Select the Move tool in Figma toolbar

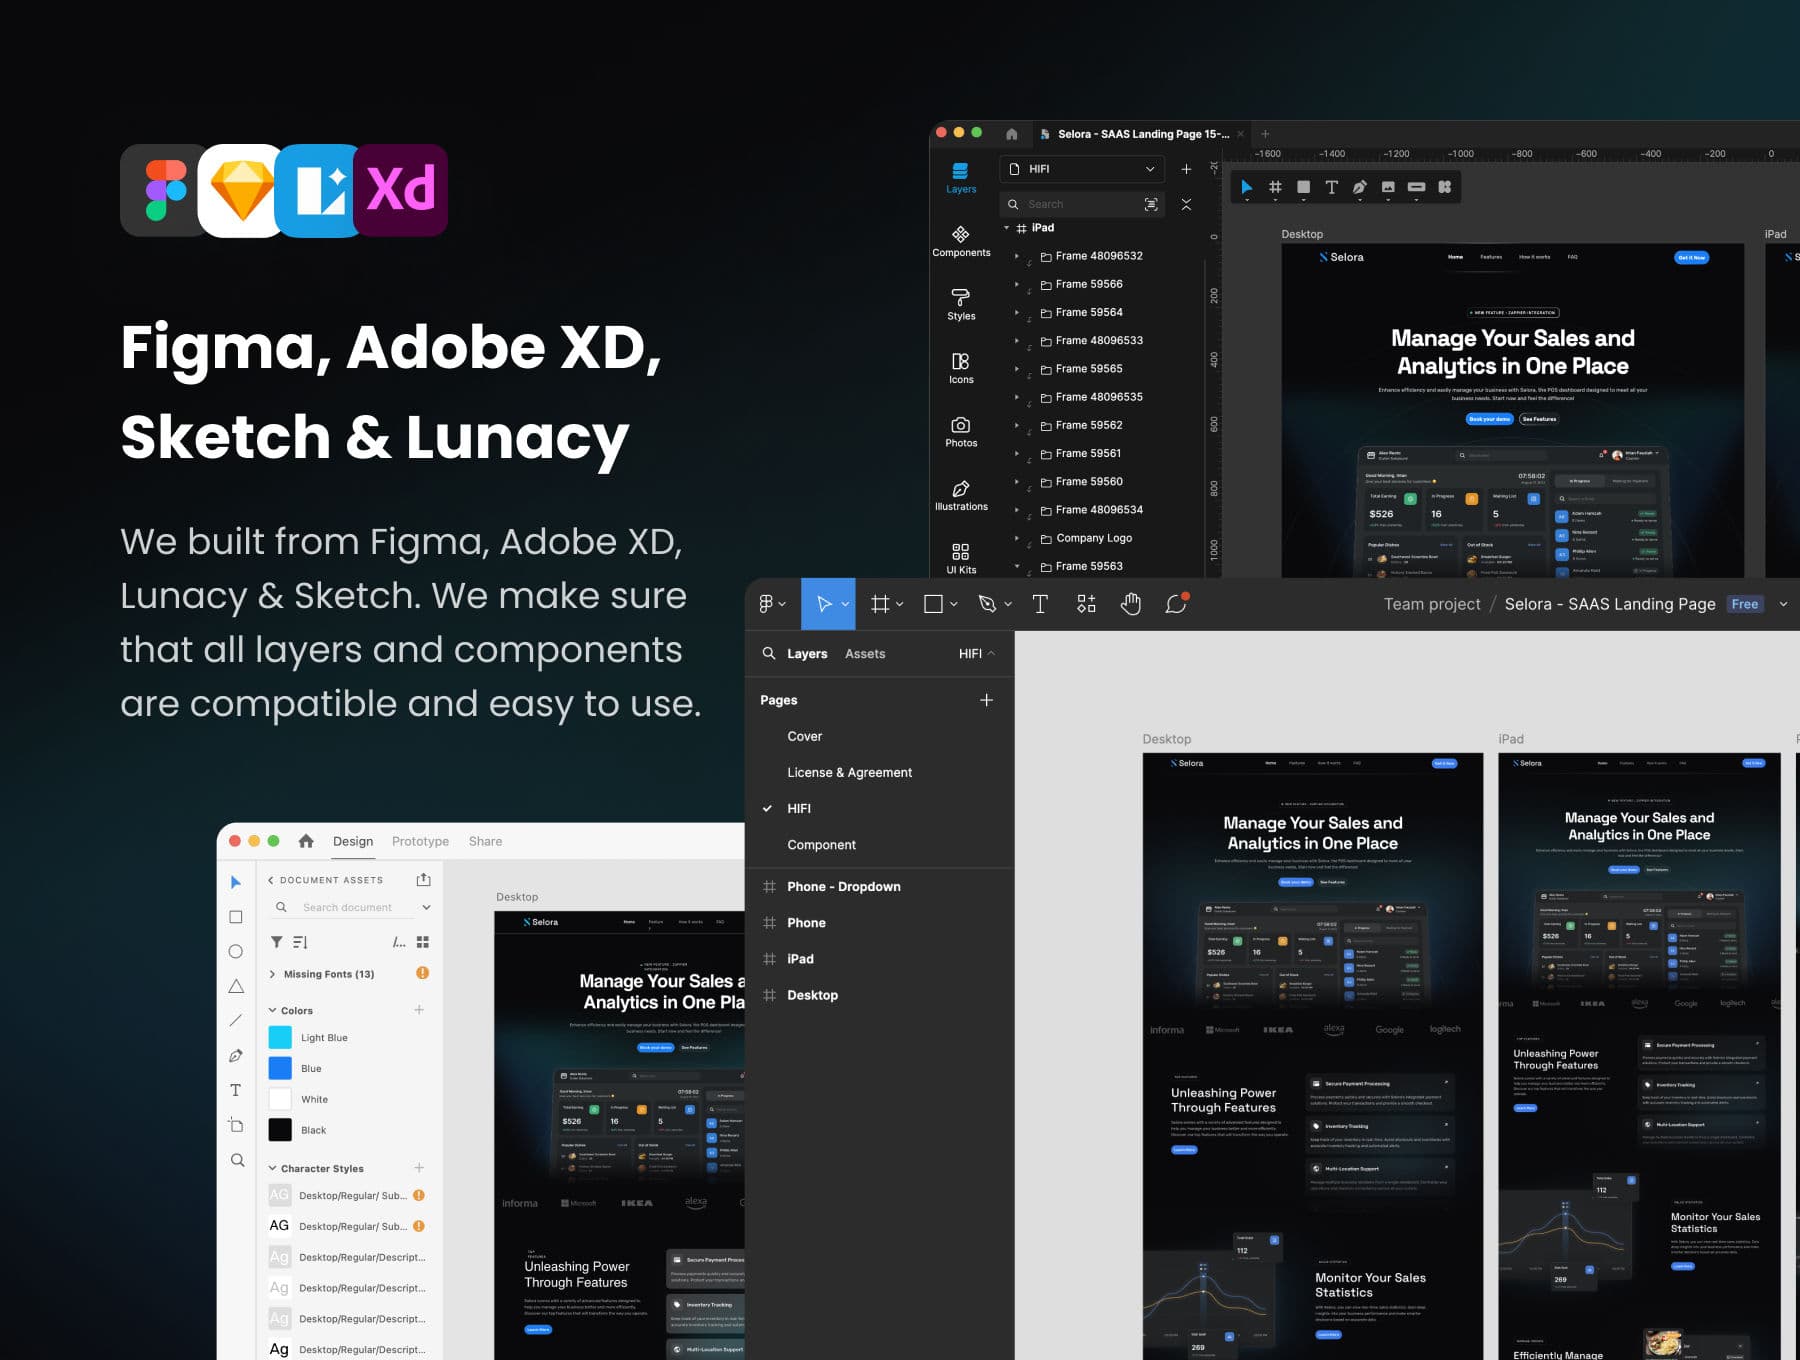point(824,604)
